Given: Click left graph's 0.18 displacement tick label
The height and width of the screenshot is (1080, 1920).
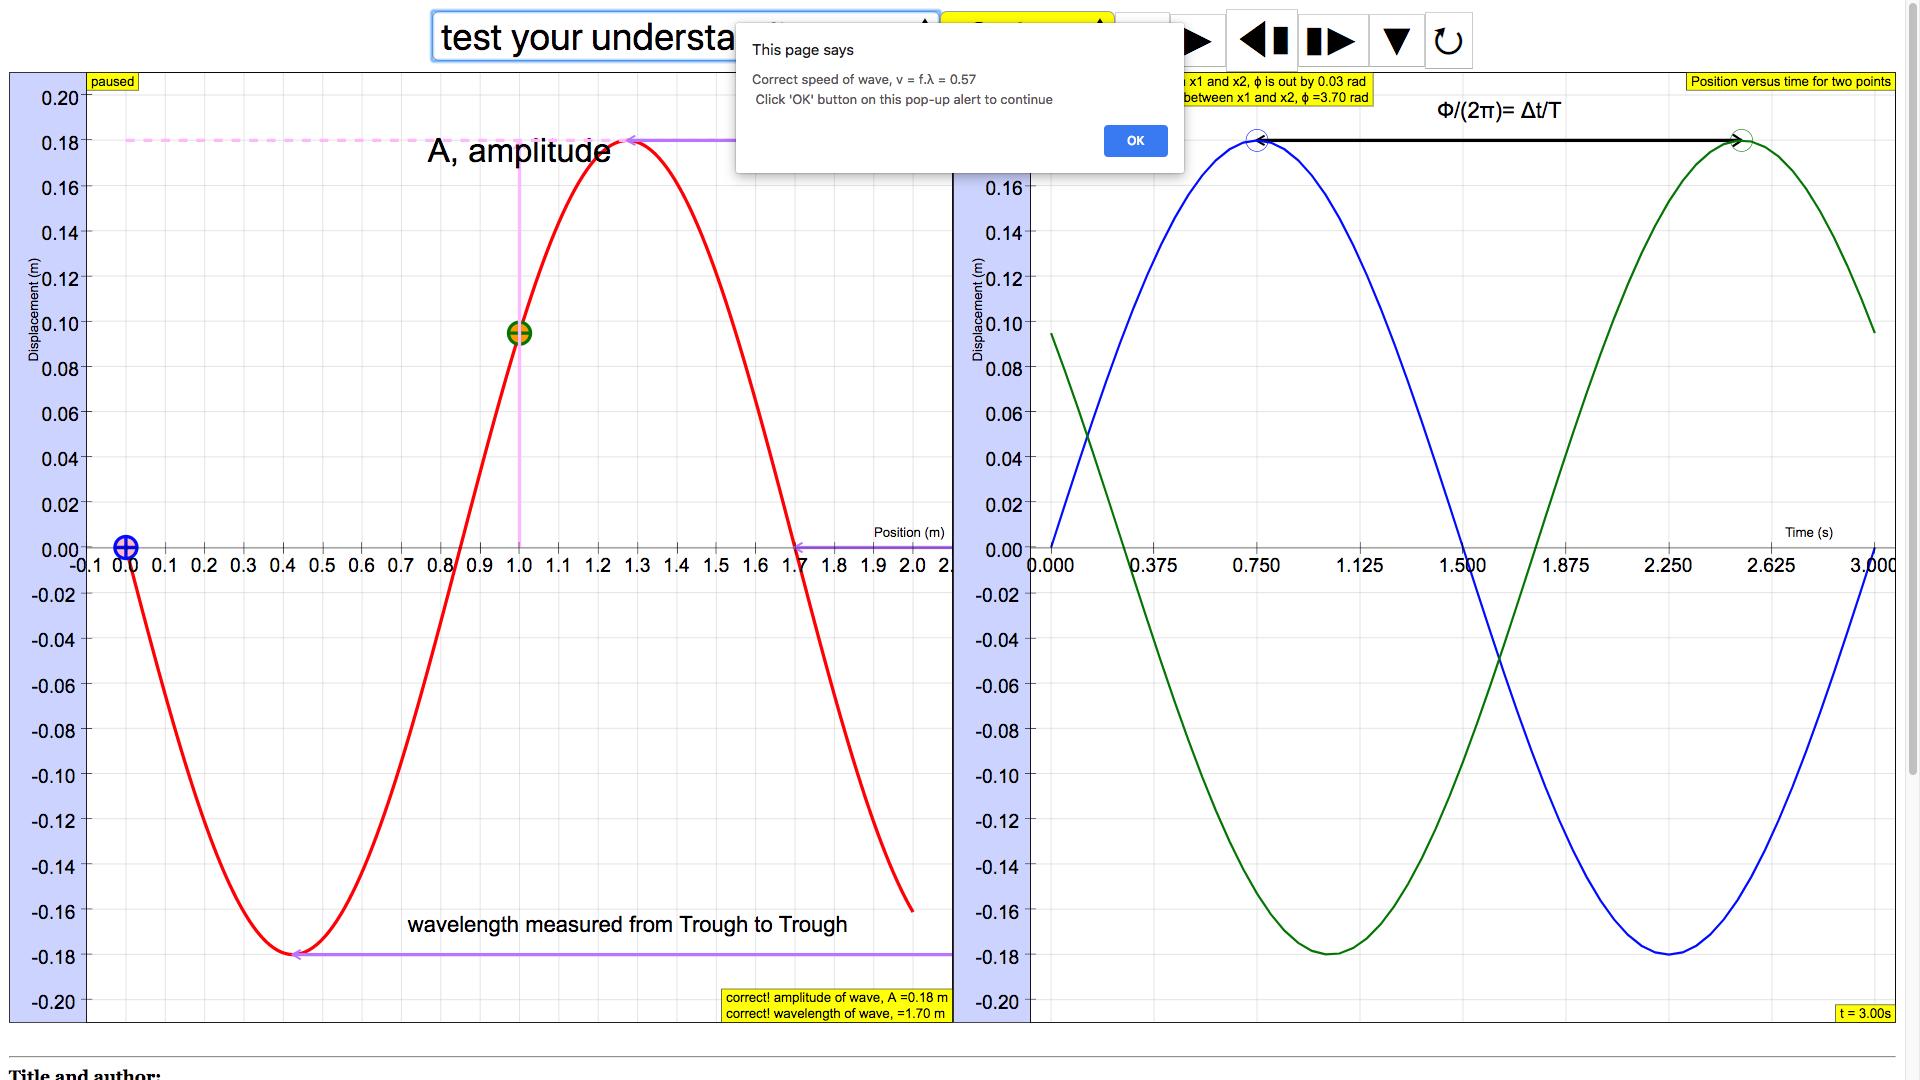Looking at the screenshot, I should click(60, 142).
